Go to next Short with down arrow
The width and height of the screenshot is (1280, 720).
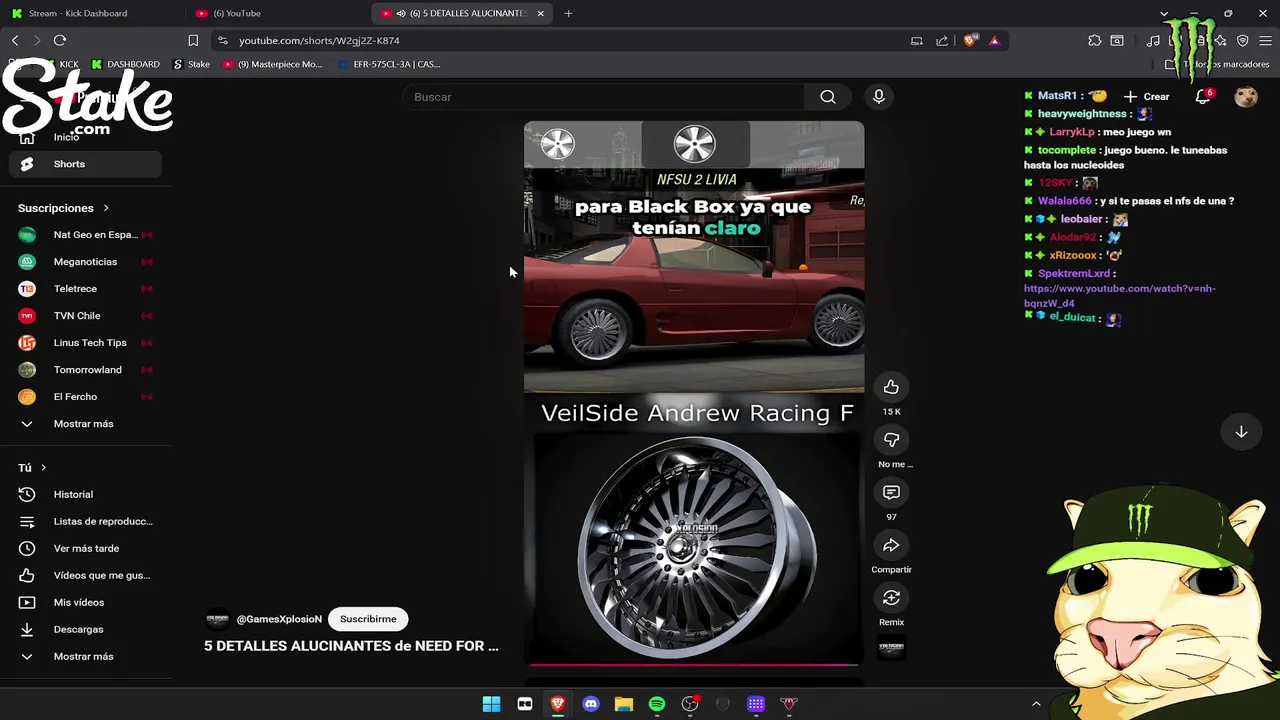tap(1241, 432)
